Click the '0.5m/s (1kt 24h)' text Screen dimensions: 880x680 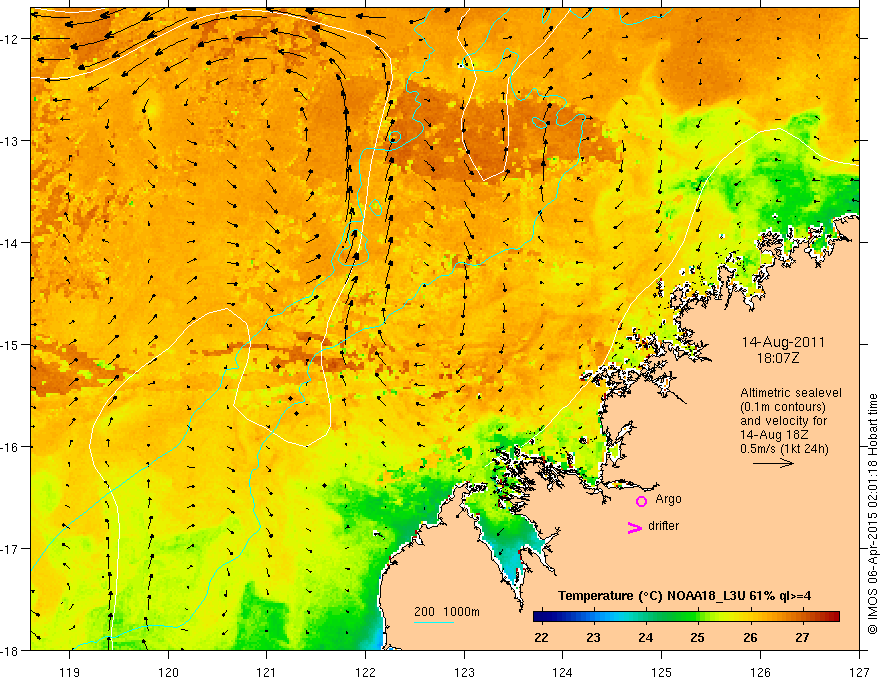(784, 449)
